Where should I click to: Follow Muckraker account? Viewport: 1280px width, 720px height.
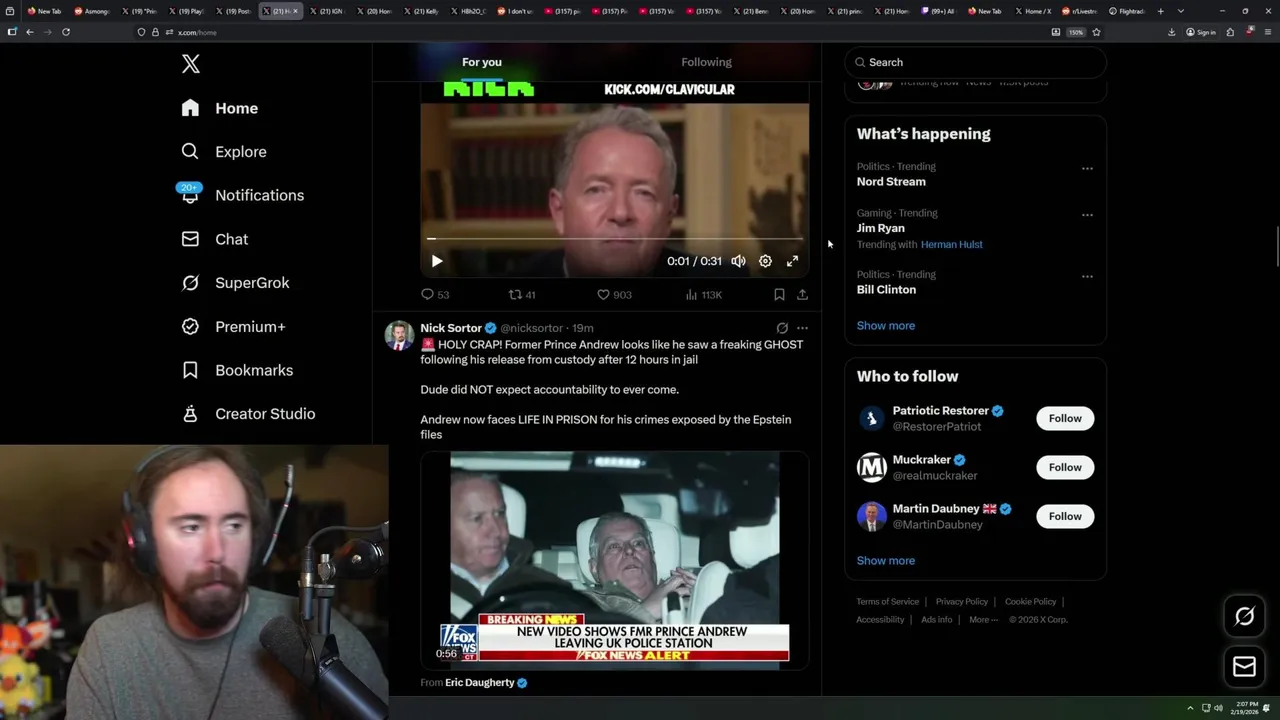(x=1065, y=468)
